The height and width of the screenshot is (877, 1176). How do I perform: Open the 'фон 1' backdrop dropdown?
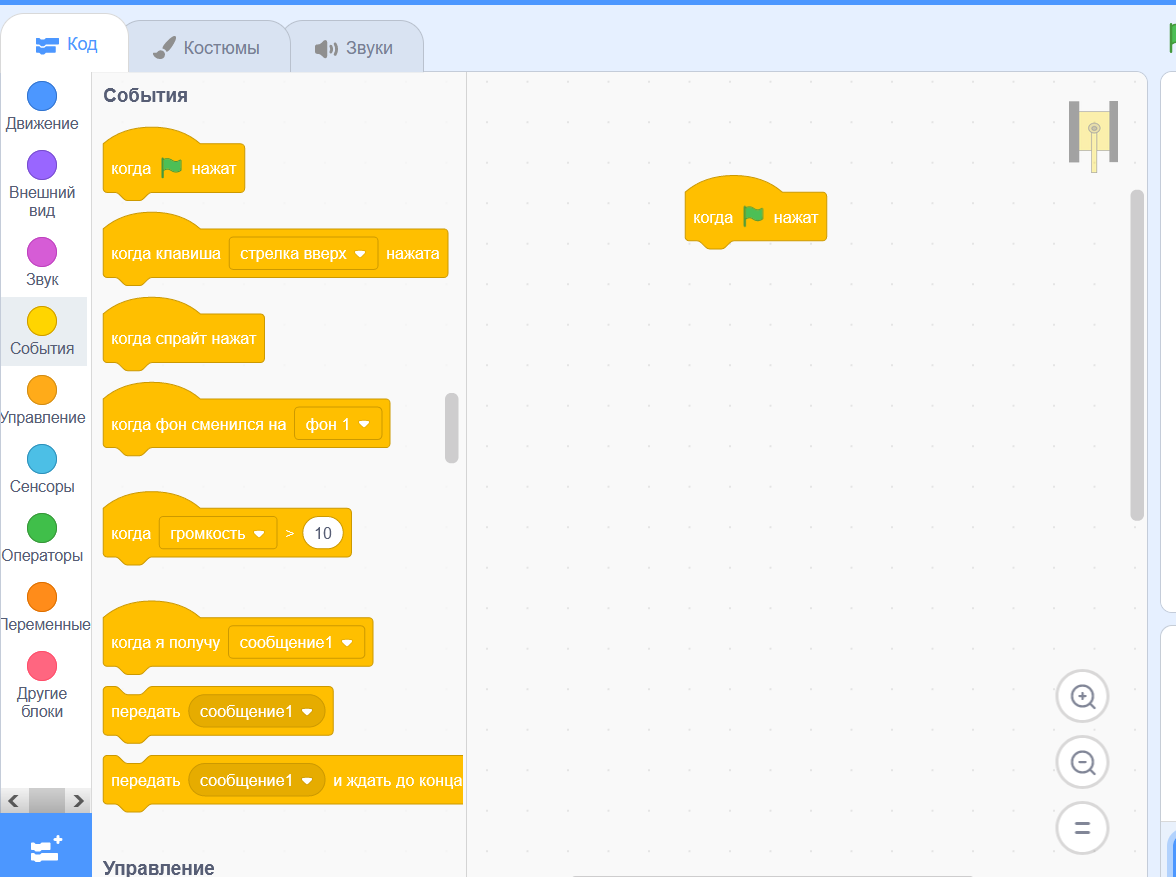pyautogui.click(x=338, y=424)
